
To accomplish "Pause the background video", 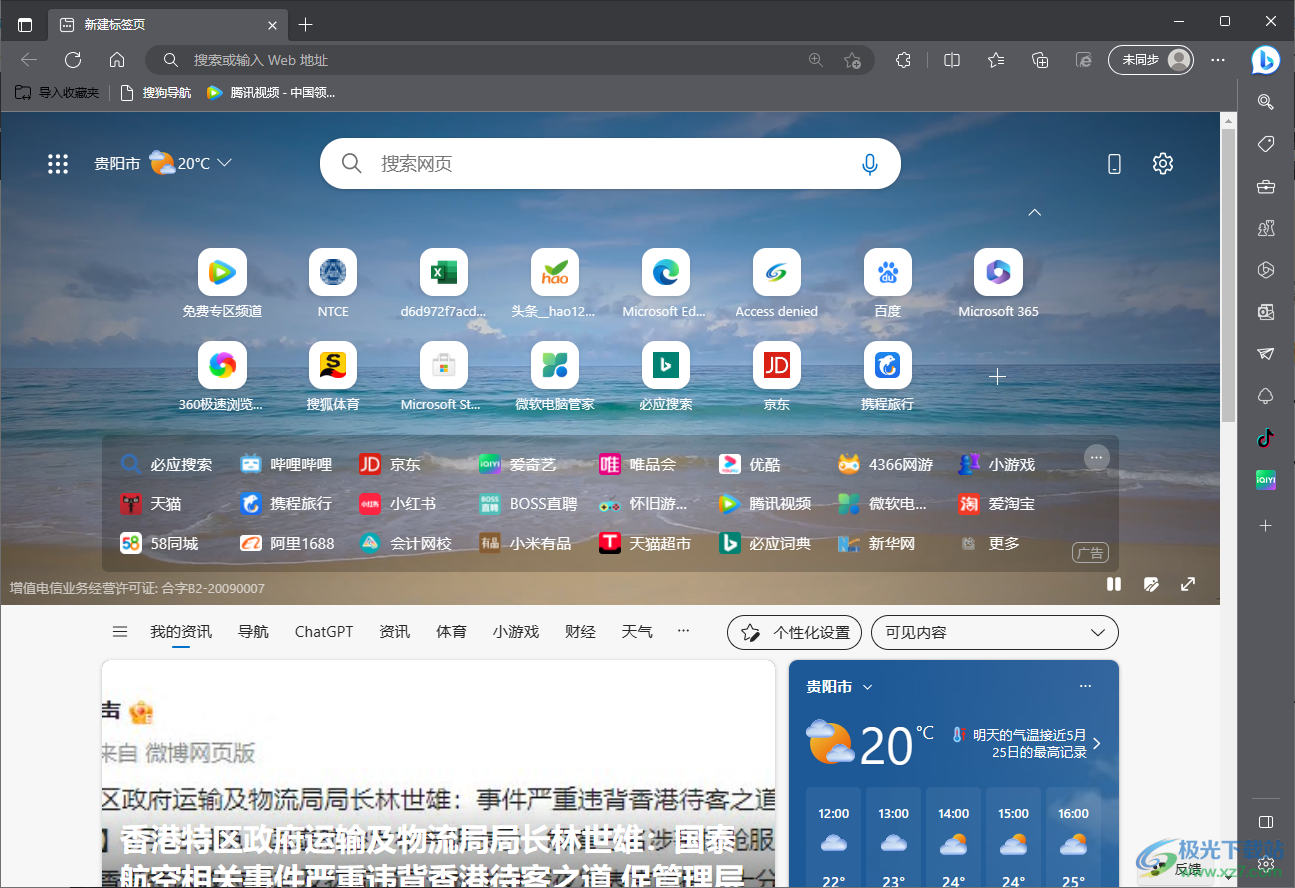I will coord(1114,584).
